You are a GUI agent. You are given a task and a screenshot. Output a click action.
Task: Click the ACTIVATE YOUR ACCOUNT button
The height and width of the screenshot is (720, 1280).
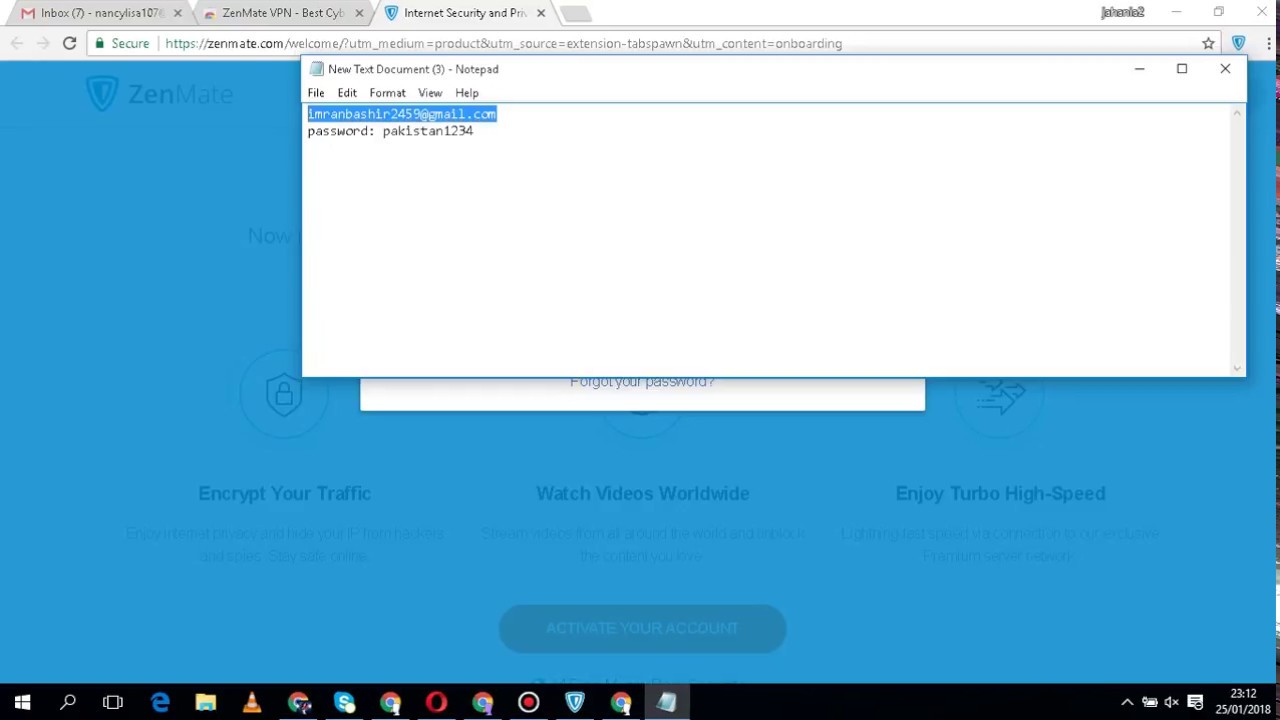tap(642, 628)
